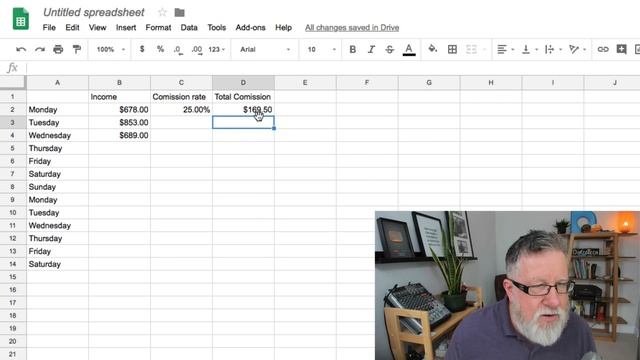640x360 pixels.
Task: Open the text color picker
Action: tap(409, 49)
